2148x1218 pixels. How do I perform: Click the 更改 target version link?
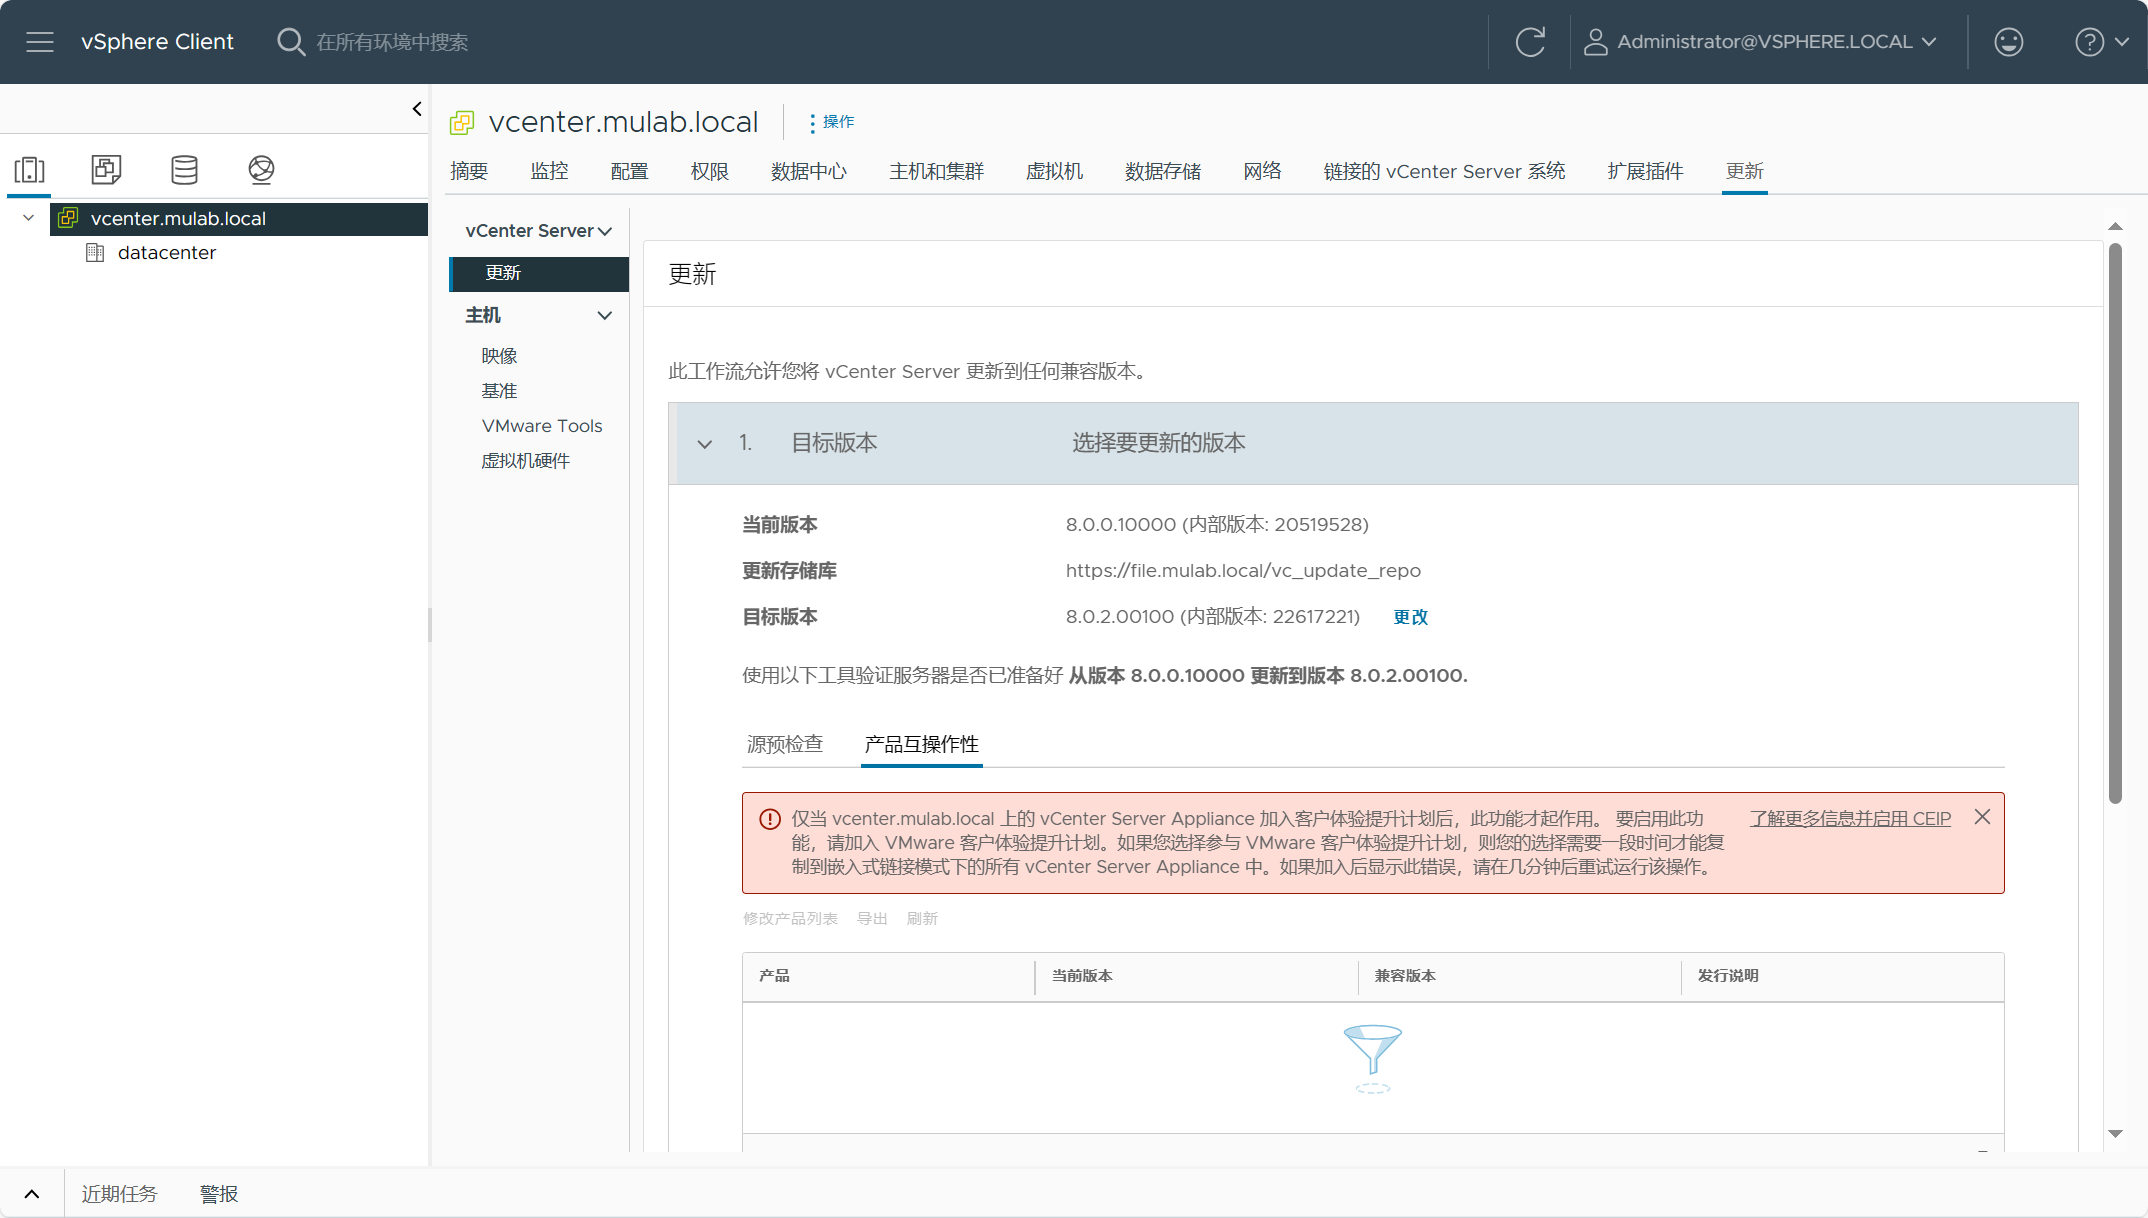[1410, 617]
